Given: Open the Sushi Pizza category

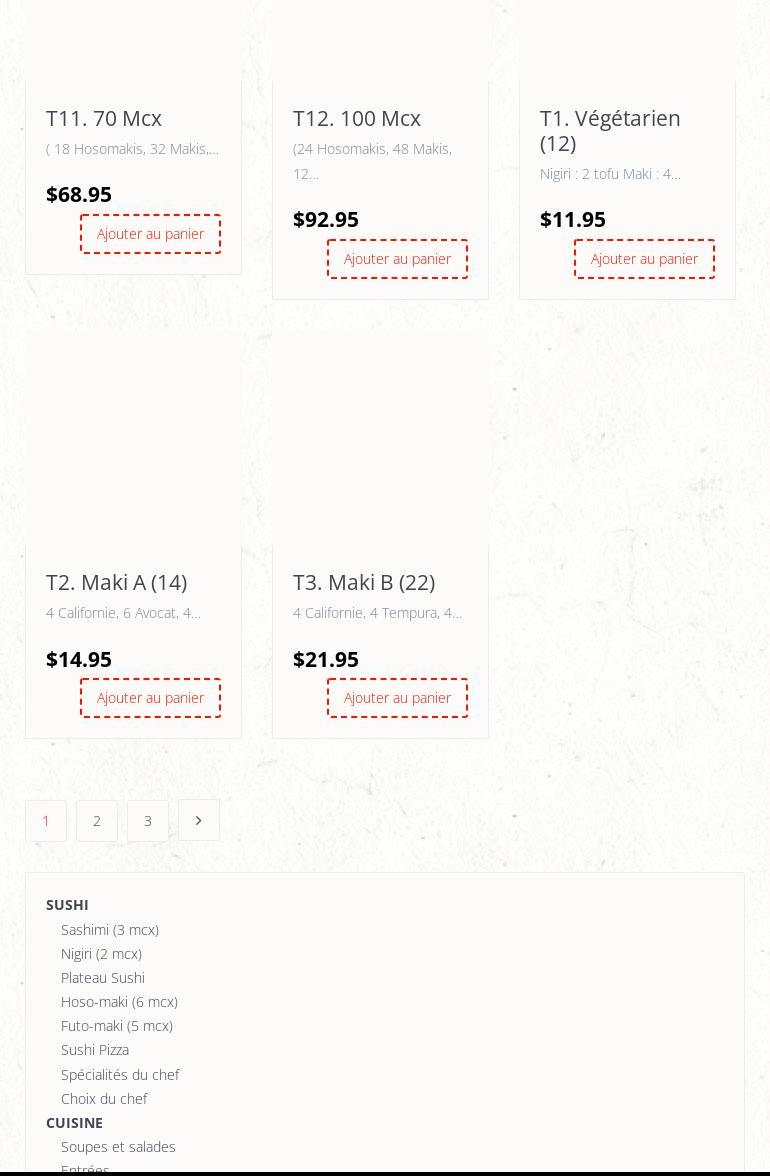Looking at the screenshot, I should click(95, 1050).
